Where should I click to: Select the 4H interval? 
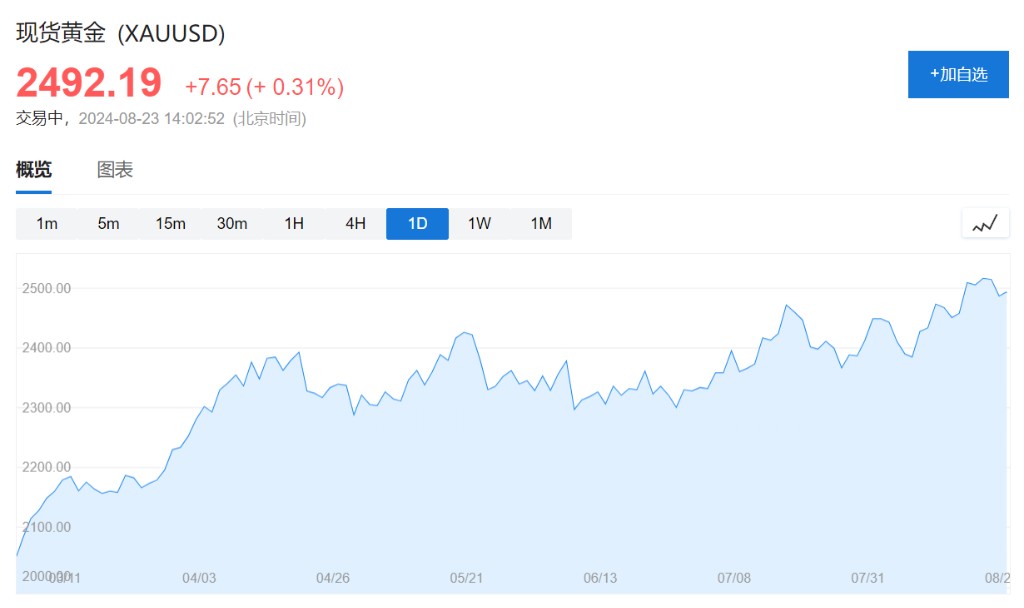coord(356,224)
